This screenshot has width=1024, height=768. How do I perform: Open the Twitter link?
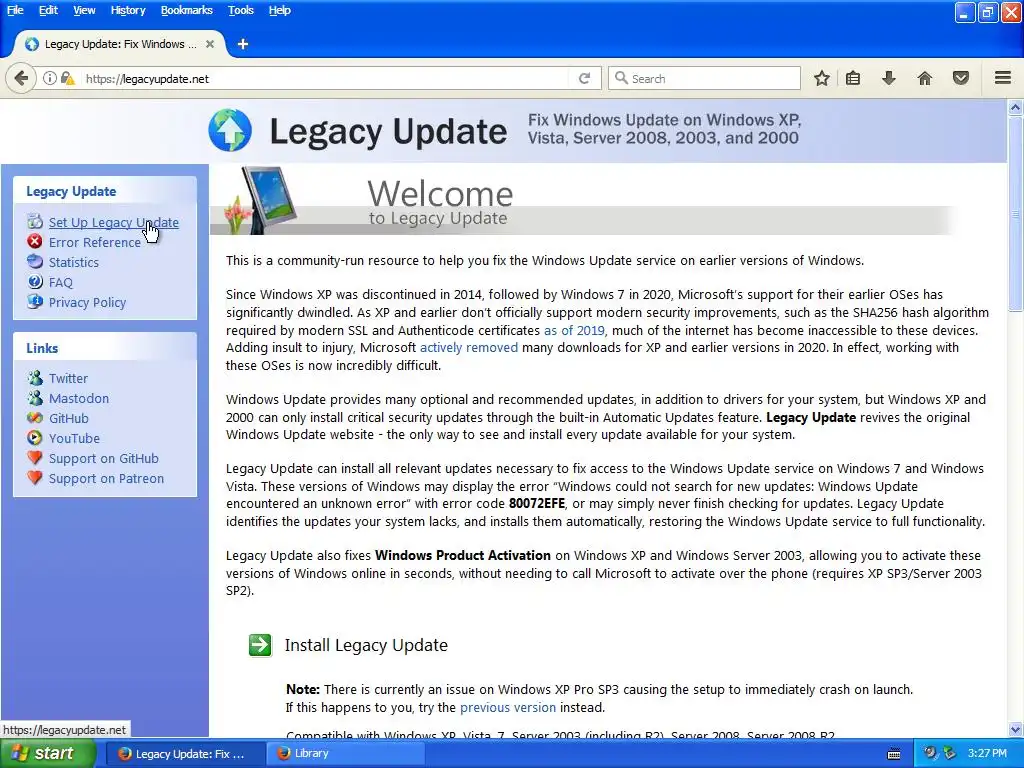pos(68,378)
